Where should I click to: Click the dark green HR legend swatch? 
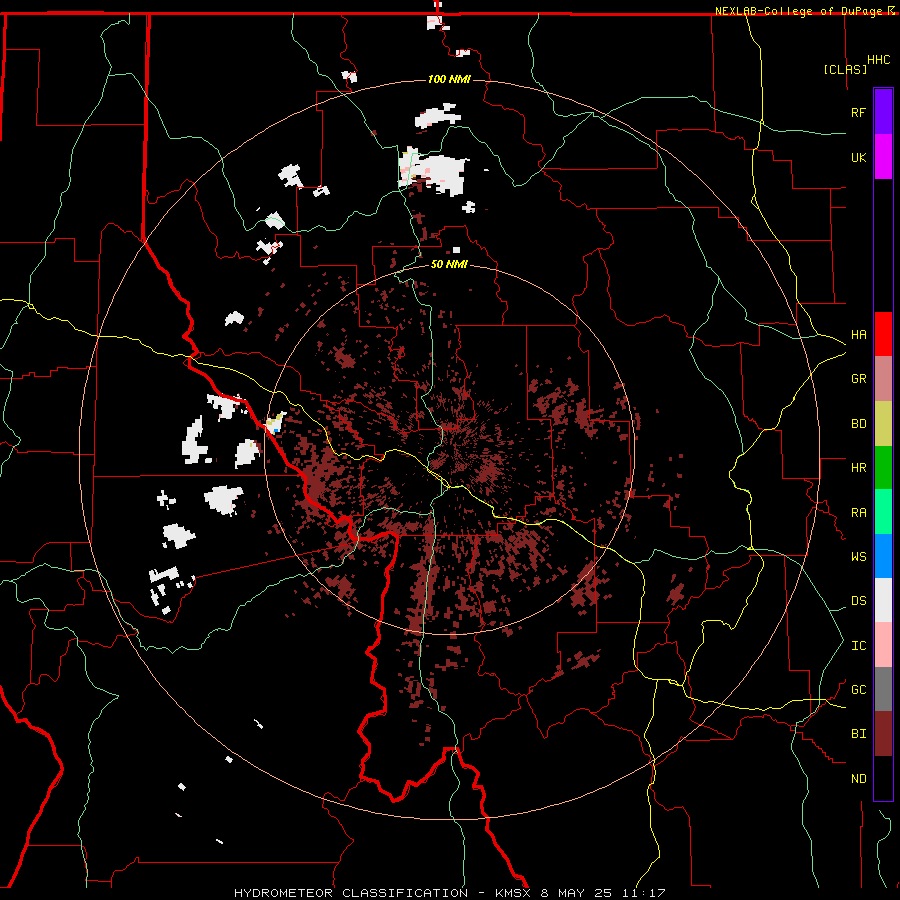tap(883, 468)
